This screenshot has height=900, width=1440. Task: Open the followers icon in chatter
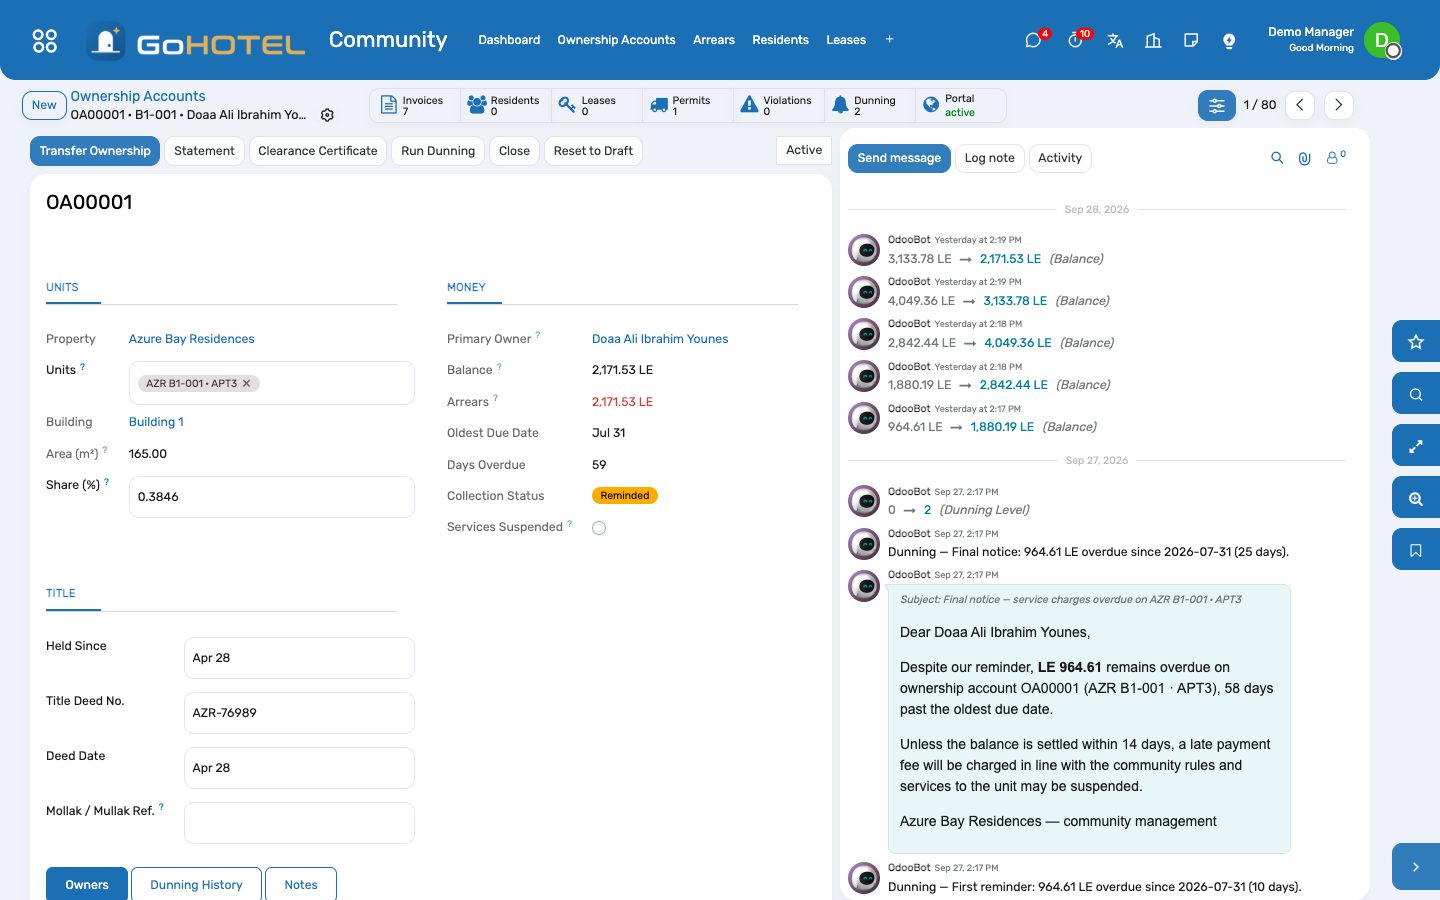[x=1335, y=157]
